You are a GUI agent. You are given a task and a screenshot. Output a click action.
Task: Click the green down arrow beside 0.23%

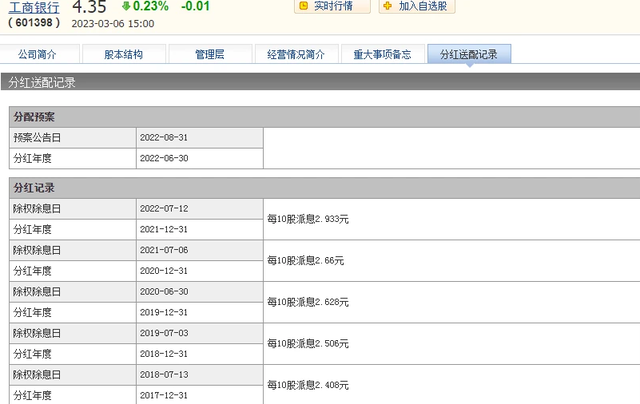(126, 6)
